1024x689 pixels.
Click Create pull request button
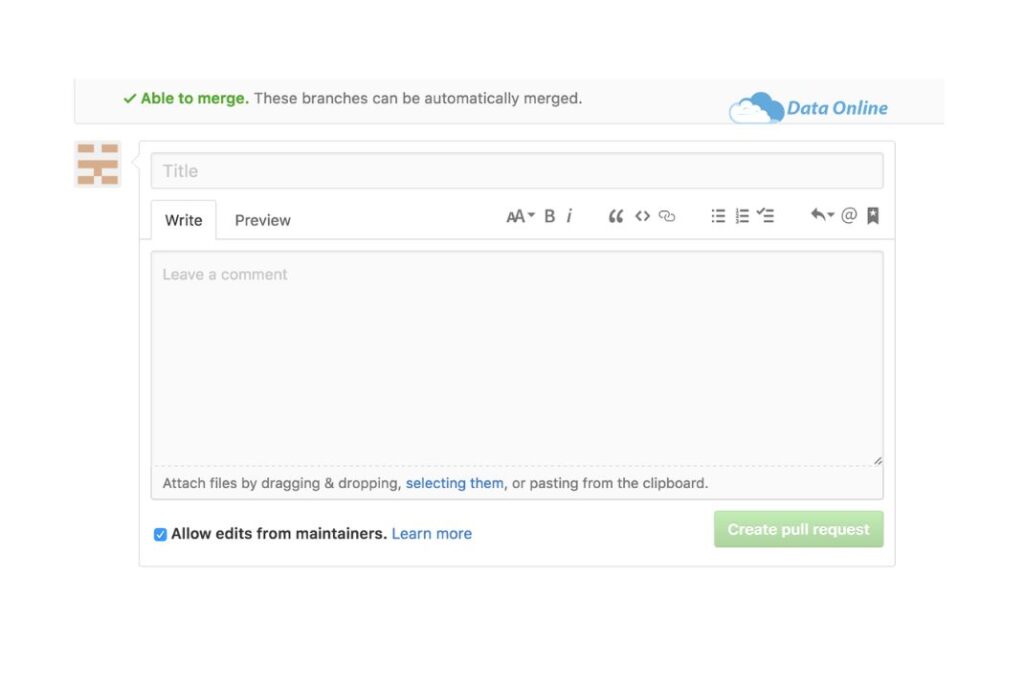coord(799,529)
